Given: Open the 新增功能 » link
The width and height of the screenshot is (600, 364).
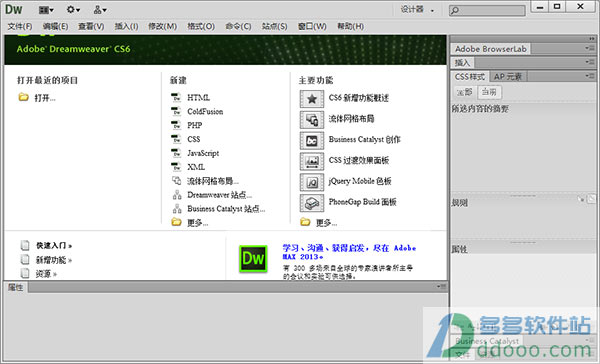Looking at the screenshot, I should (54, 260).
